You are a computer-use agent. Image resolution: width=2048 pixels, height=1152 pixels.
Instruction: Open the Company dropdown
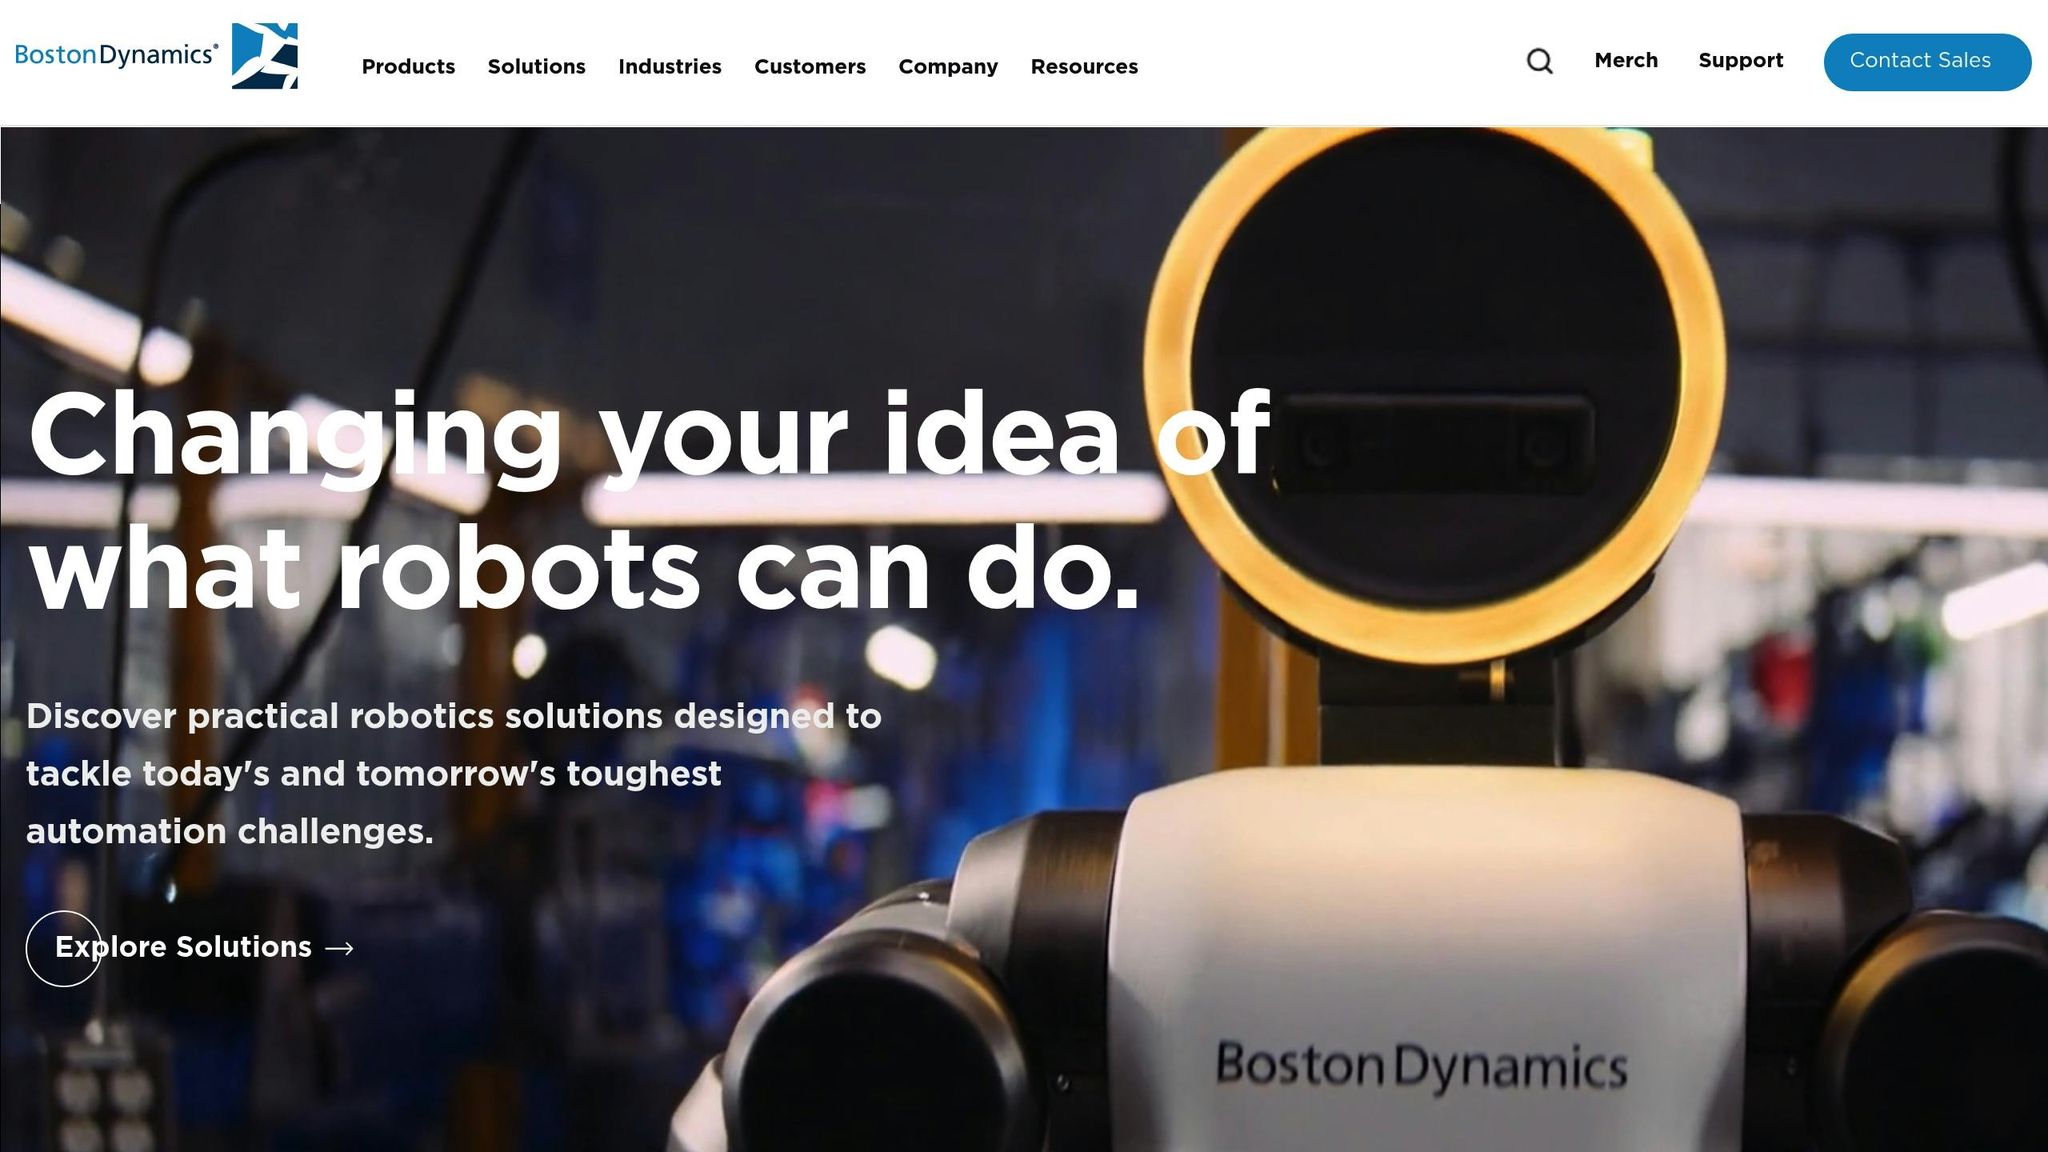pyautogui.click(x=948, y=67)
